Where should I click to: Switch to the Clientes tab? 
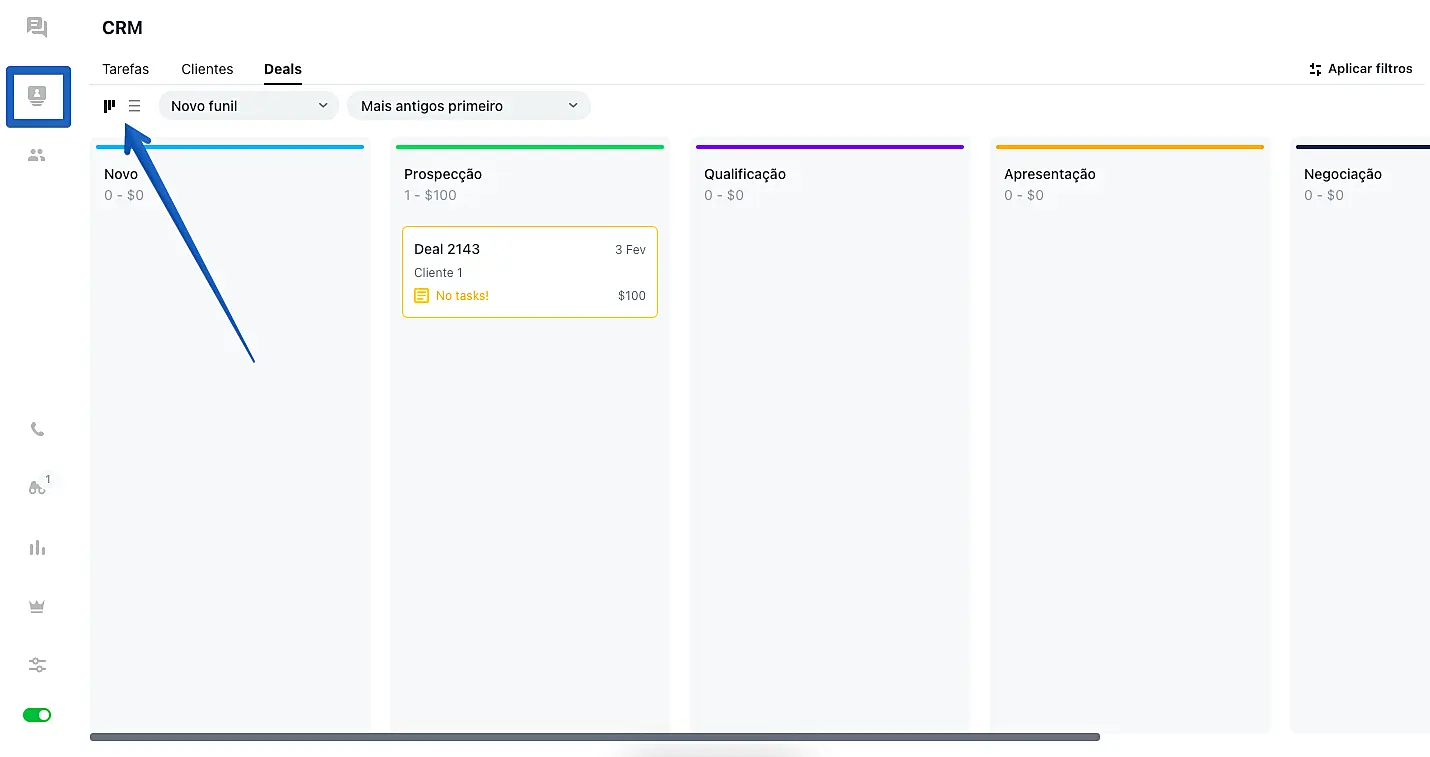207,69
